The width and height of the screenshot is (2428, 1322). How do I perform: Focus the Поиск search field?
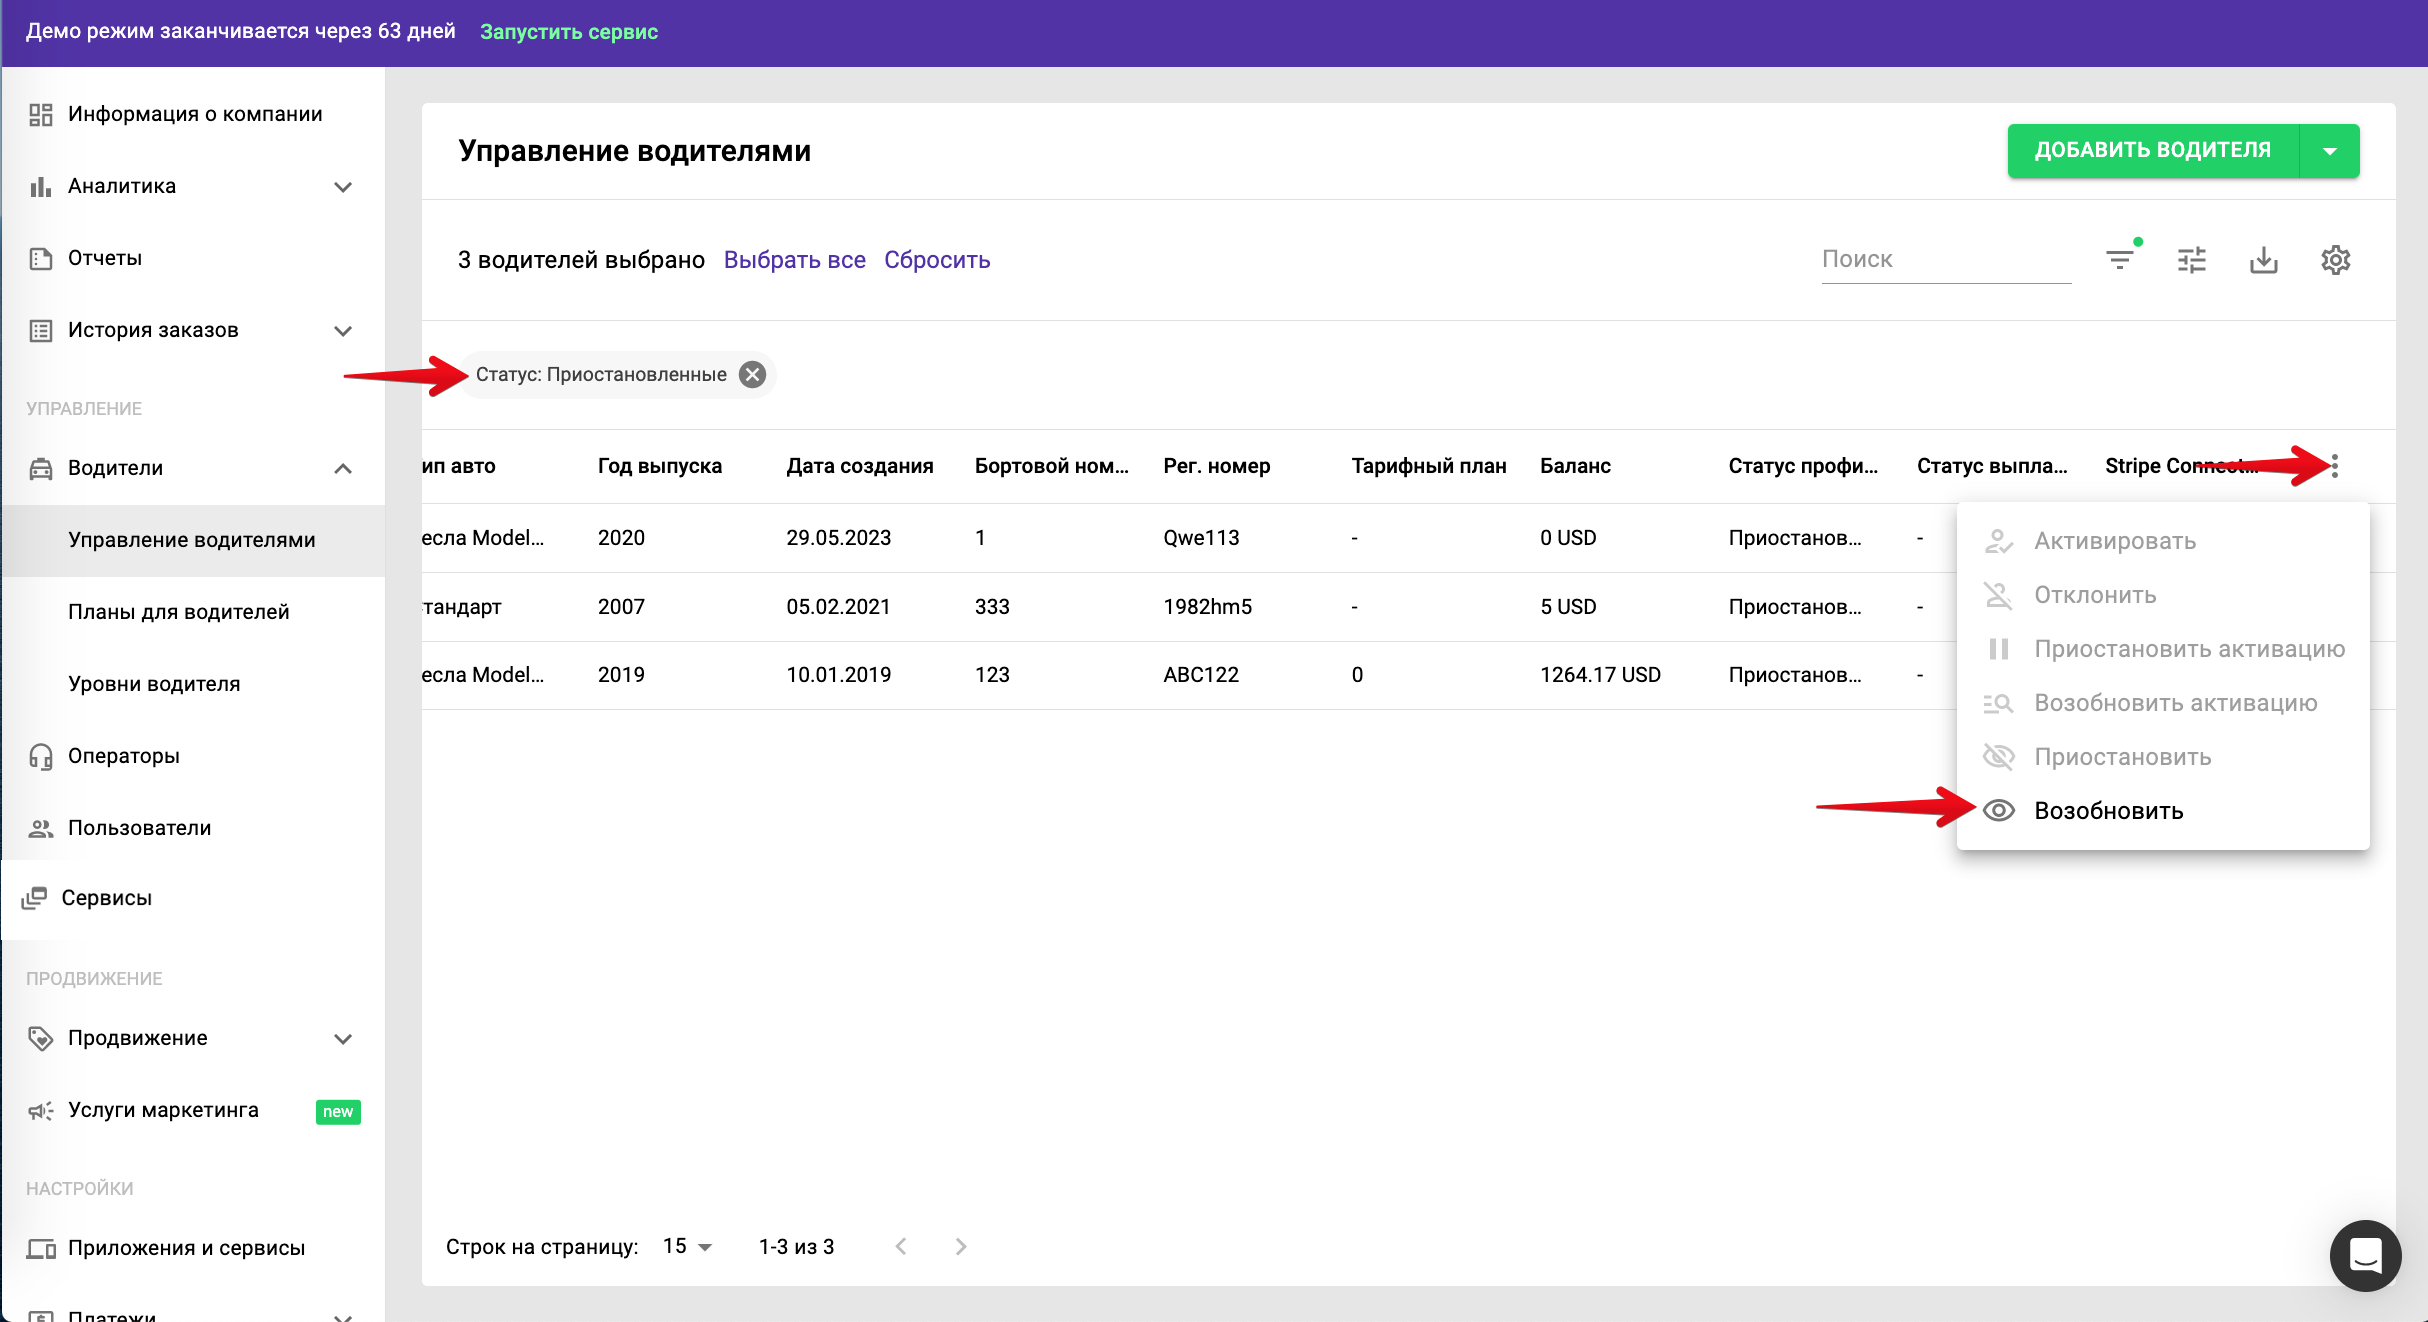tap(1944, 260)
